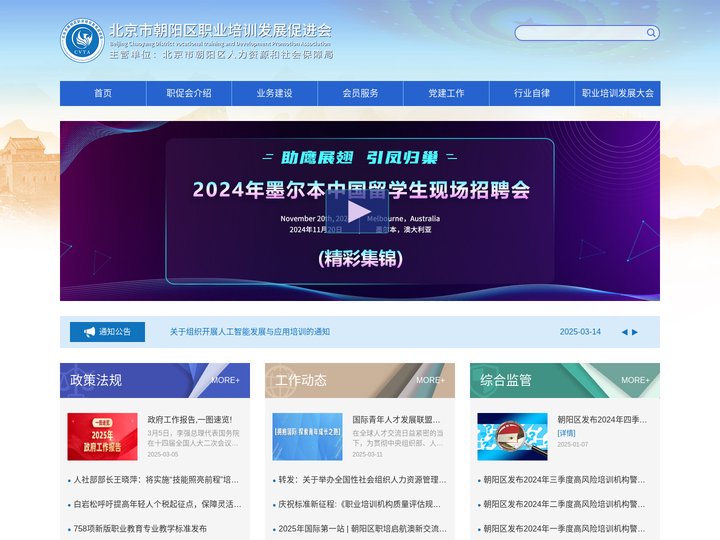Open article 人社部部长王晓萍 技能照亮前程

pyautogui.click(x=156, y=480)
